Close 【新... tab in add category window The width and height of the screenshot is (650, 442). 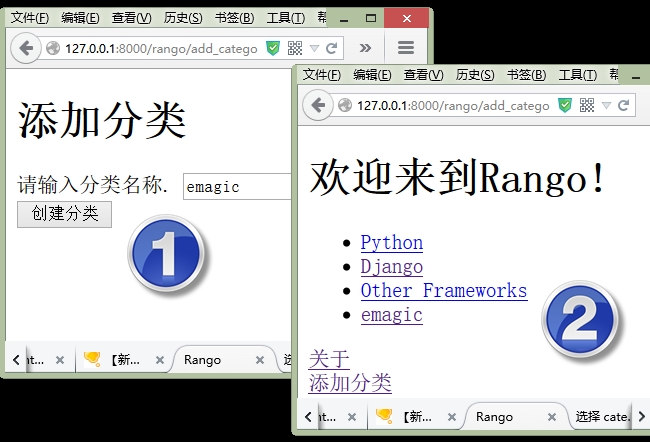click(160, 360)
